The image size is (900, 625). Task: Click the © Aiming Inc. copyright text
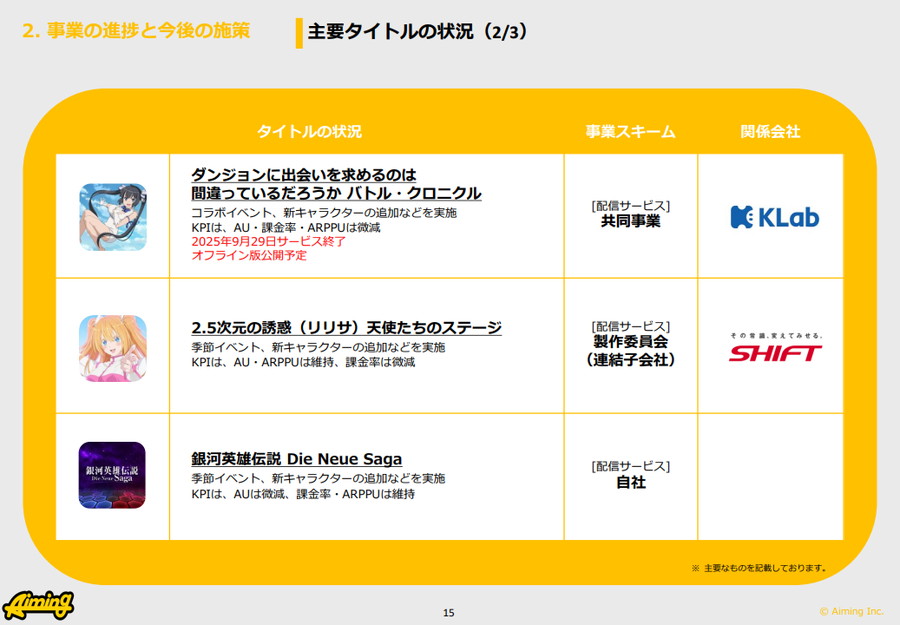tap(852, 611)
